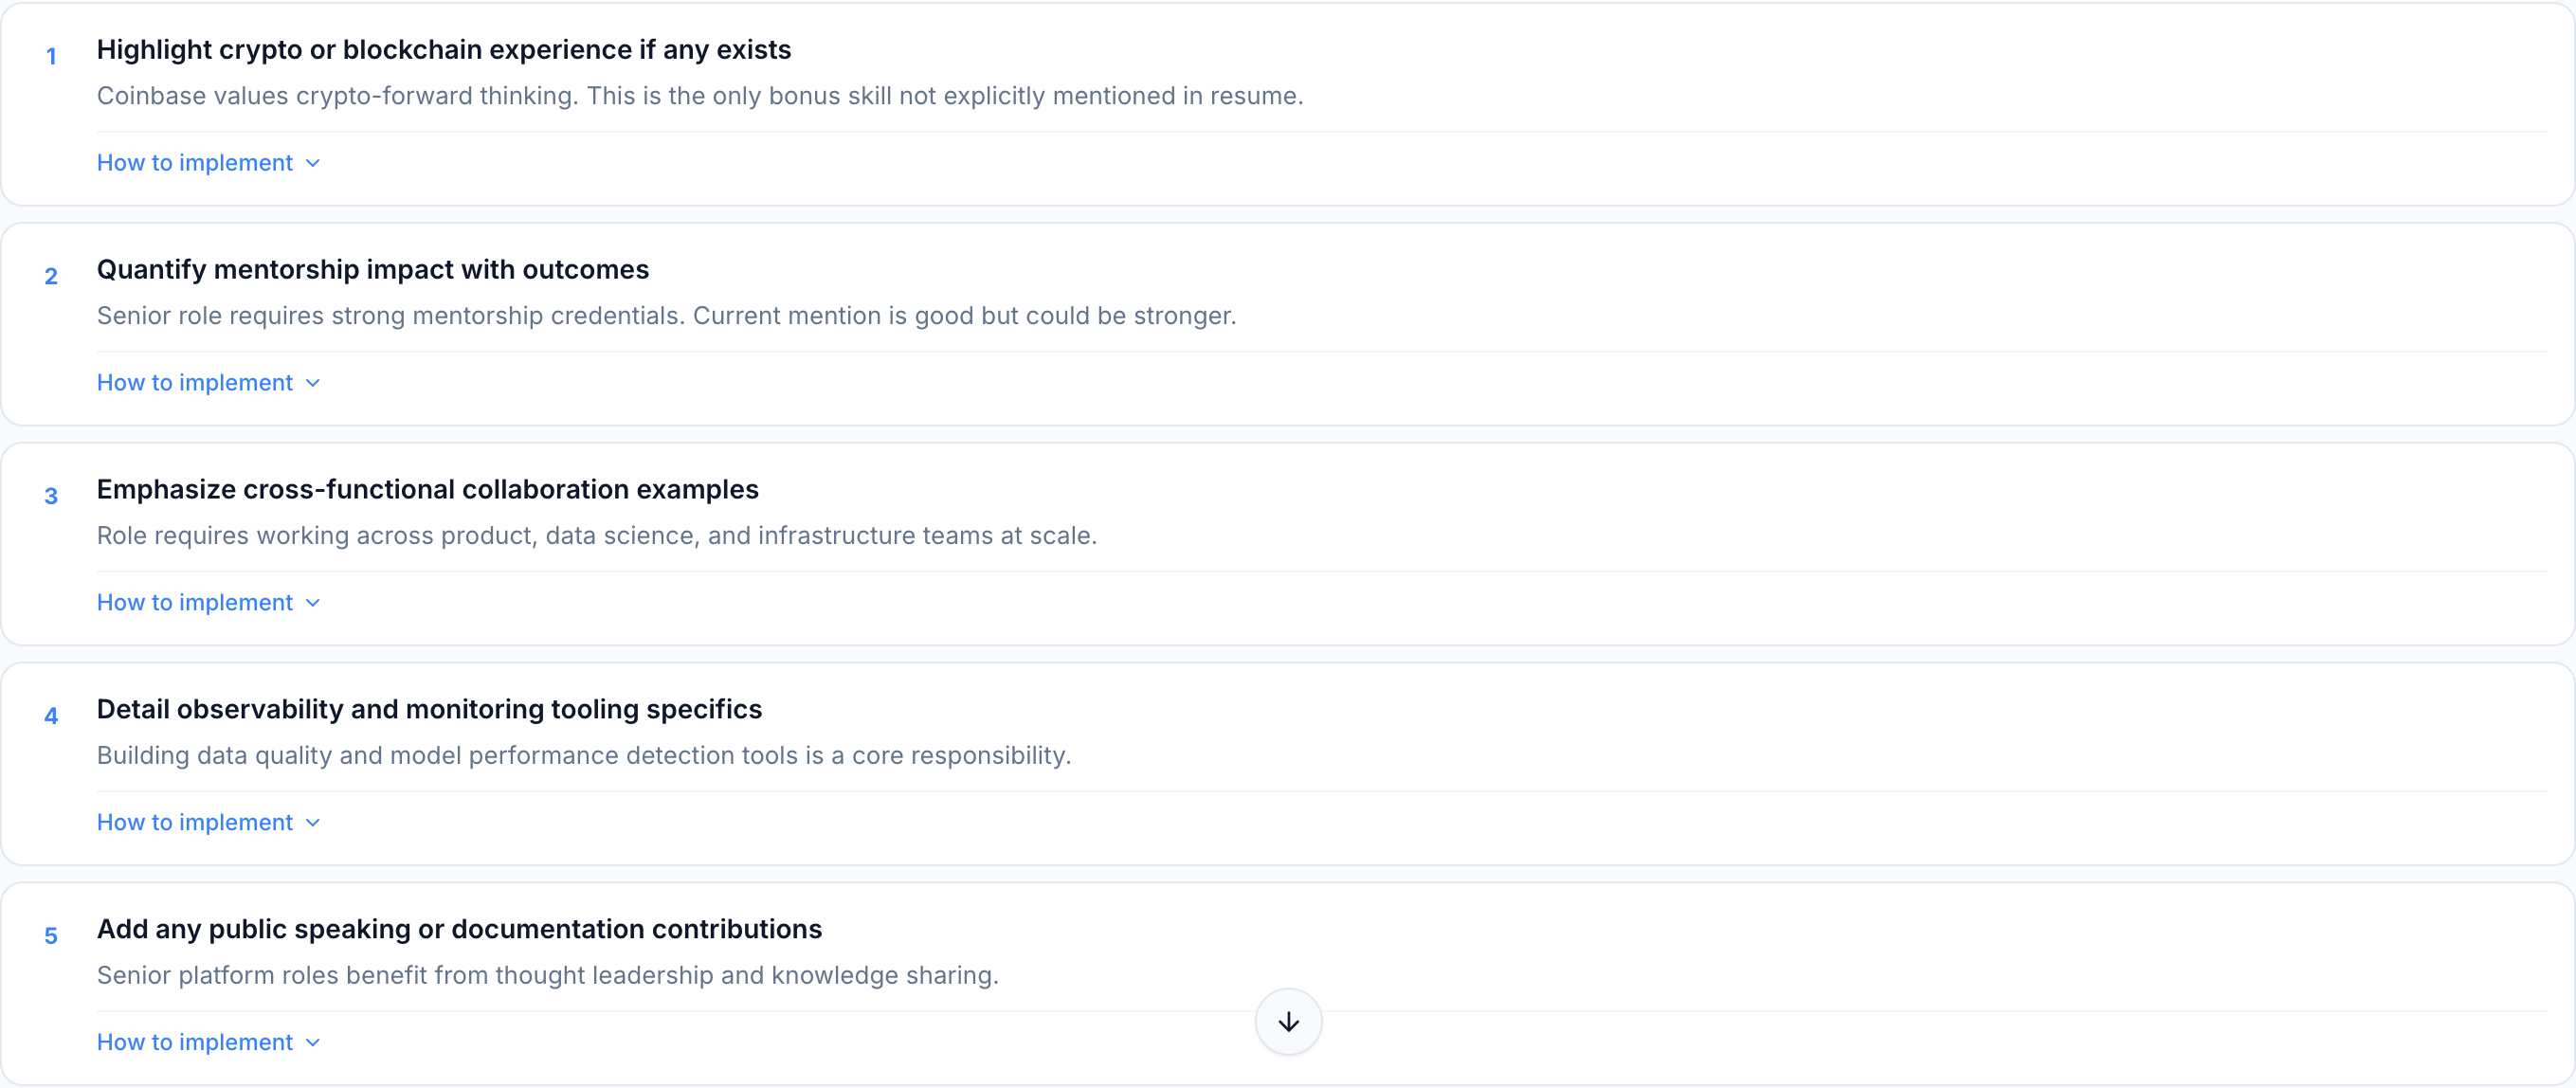Select the Detail observability and monitoring title

429,710
